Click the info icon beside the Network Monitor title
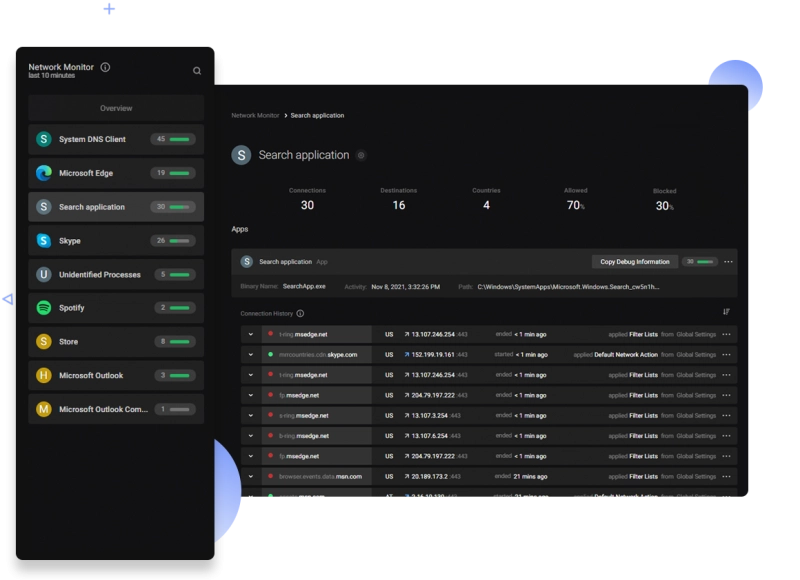 tap(105, 67)
